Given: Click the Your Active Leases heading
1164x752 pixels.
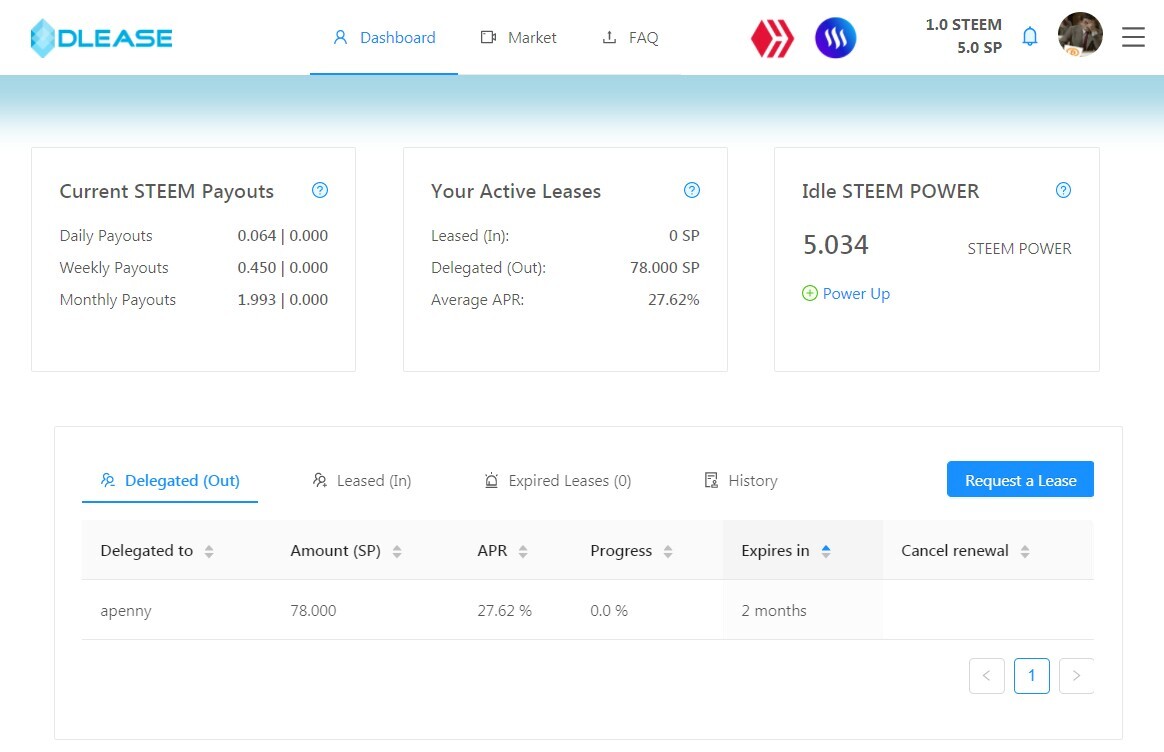Looking at the screenshot, I should 516,191.
